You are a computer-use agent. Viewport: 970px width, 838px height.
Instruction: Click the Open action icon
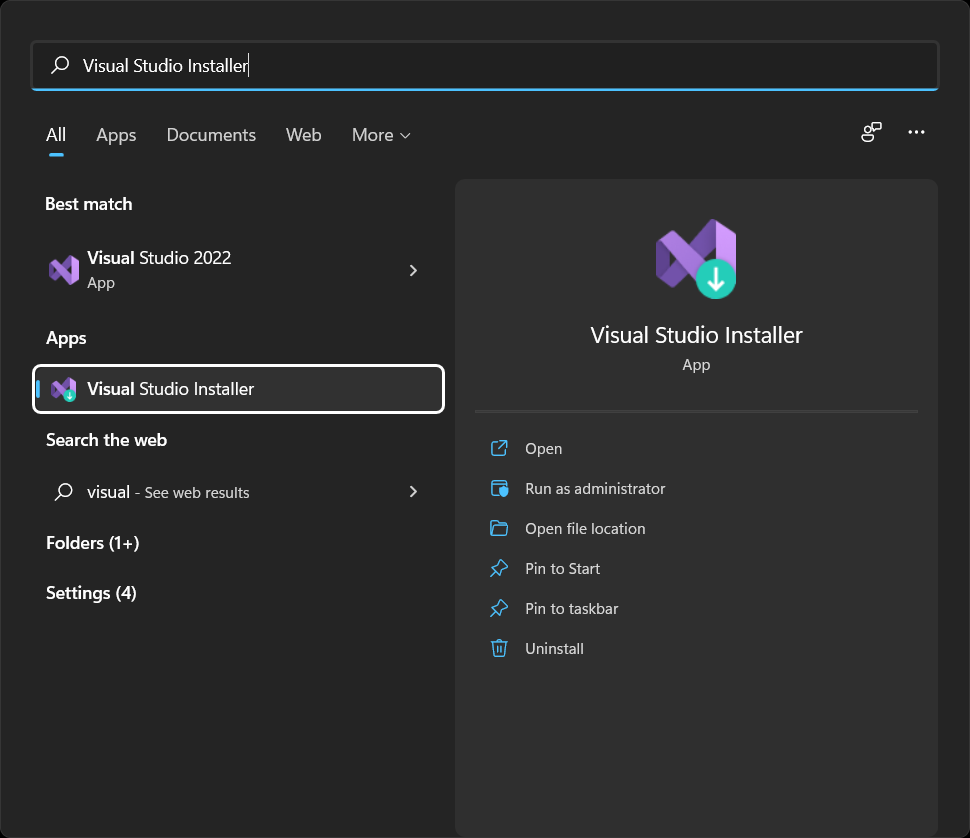(499, 448)
